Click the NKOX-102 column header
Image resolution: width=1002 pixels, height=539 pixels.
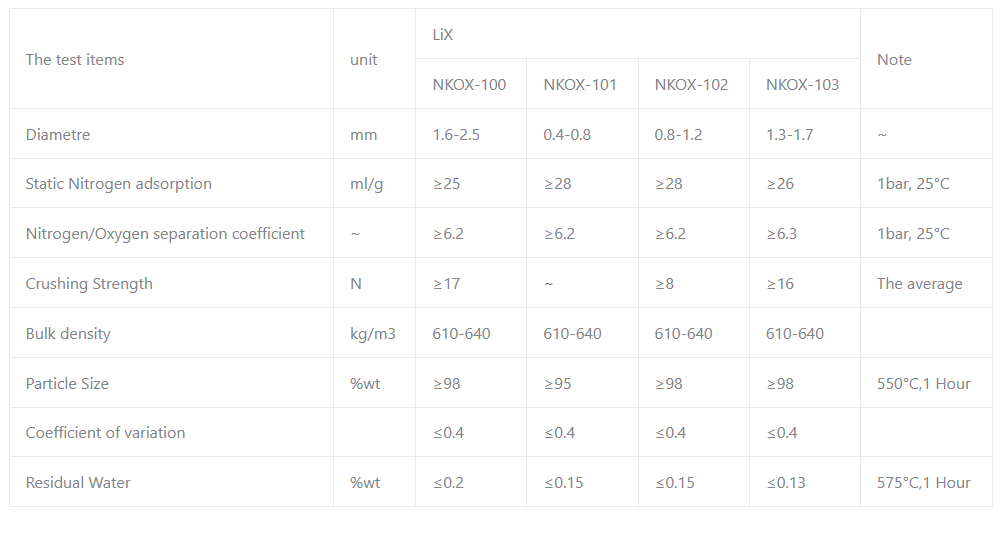(691, 85)
